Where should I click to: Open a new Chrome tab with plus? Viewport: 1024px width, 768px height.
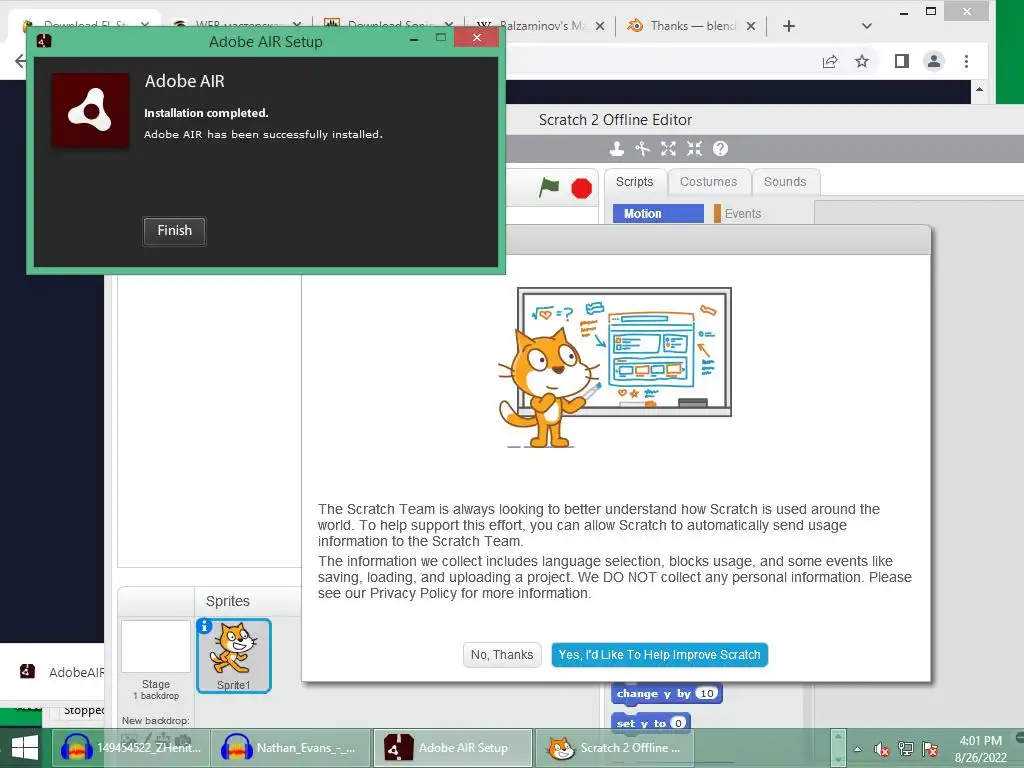coord(789,26)
